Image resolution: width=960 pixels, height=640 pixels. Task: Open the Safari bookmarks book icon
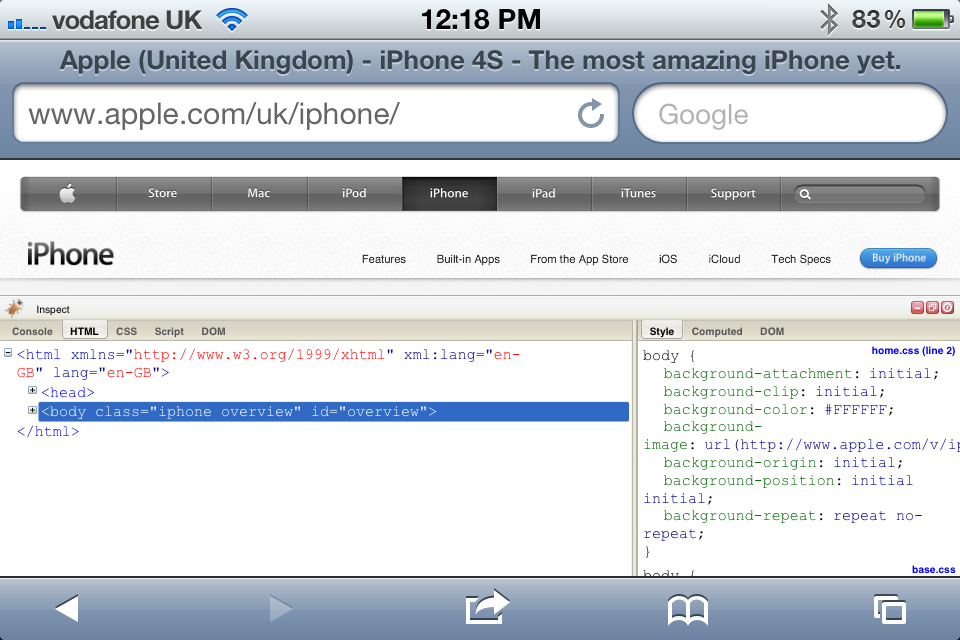point(688,608)
